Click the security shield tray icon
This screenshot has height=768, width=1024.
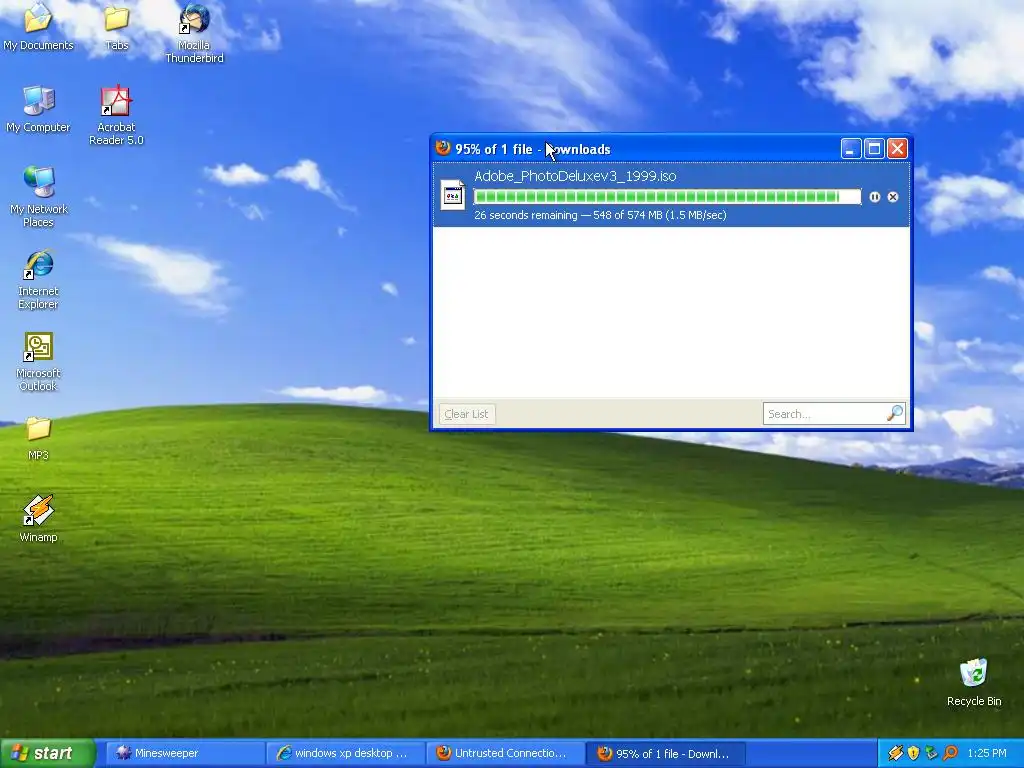[x=913, y=753]
